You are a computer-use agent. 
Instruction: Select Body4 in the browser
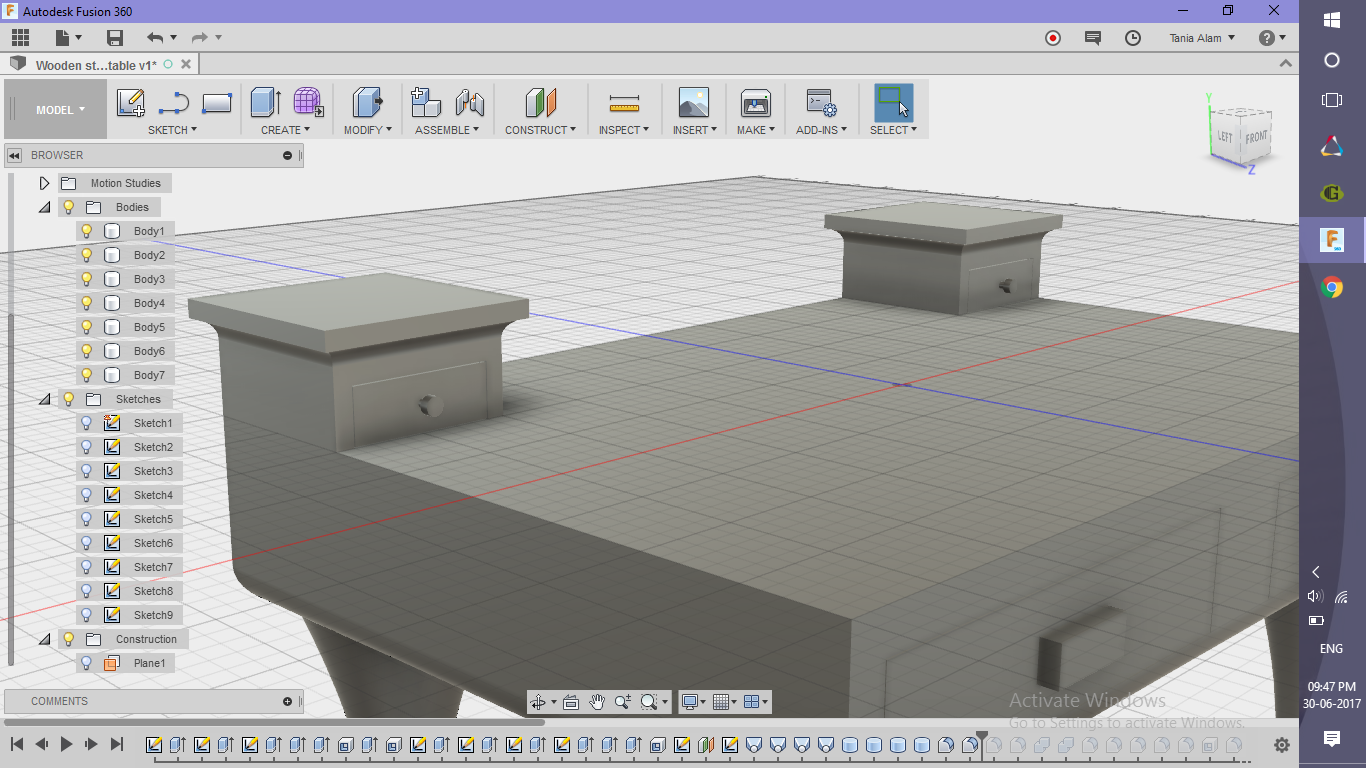[149, 303]
